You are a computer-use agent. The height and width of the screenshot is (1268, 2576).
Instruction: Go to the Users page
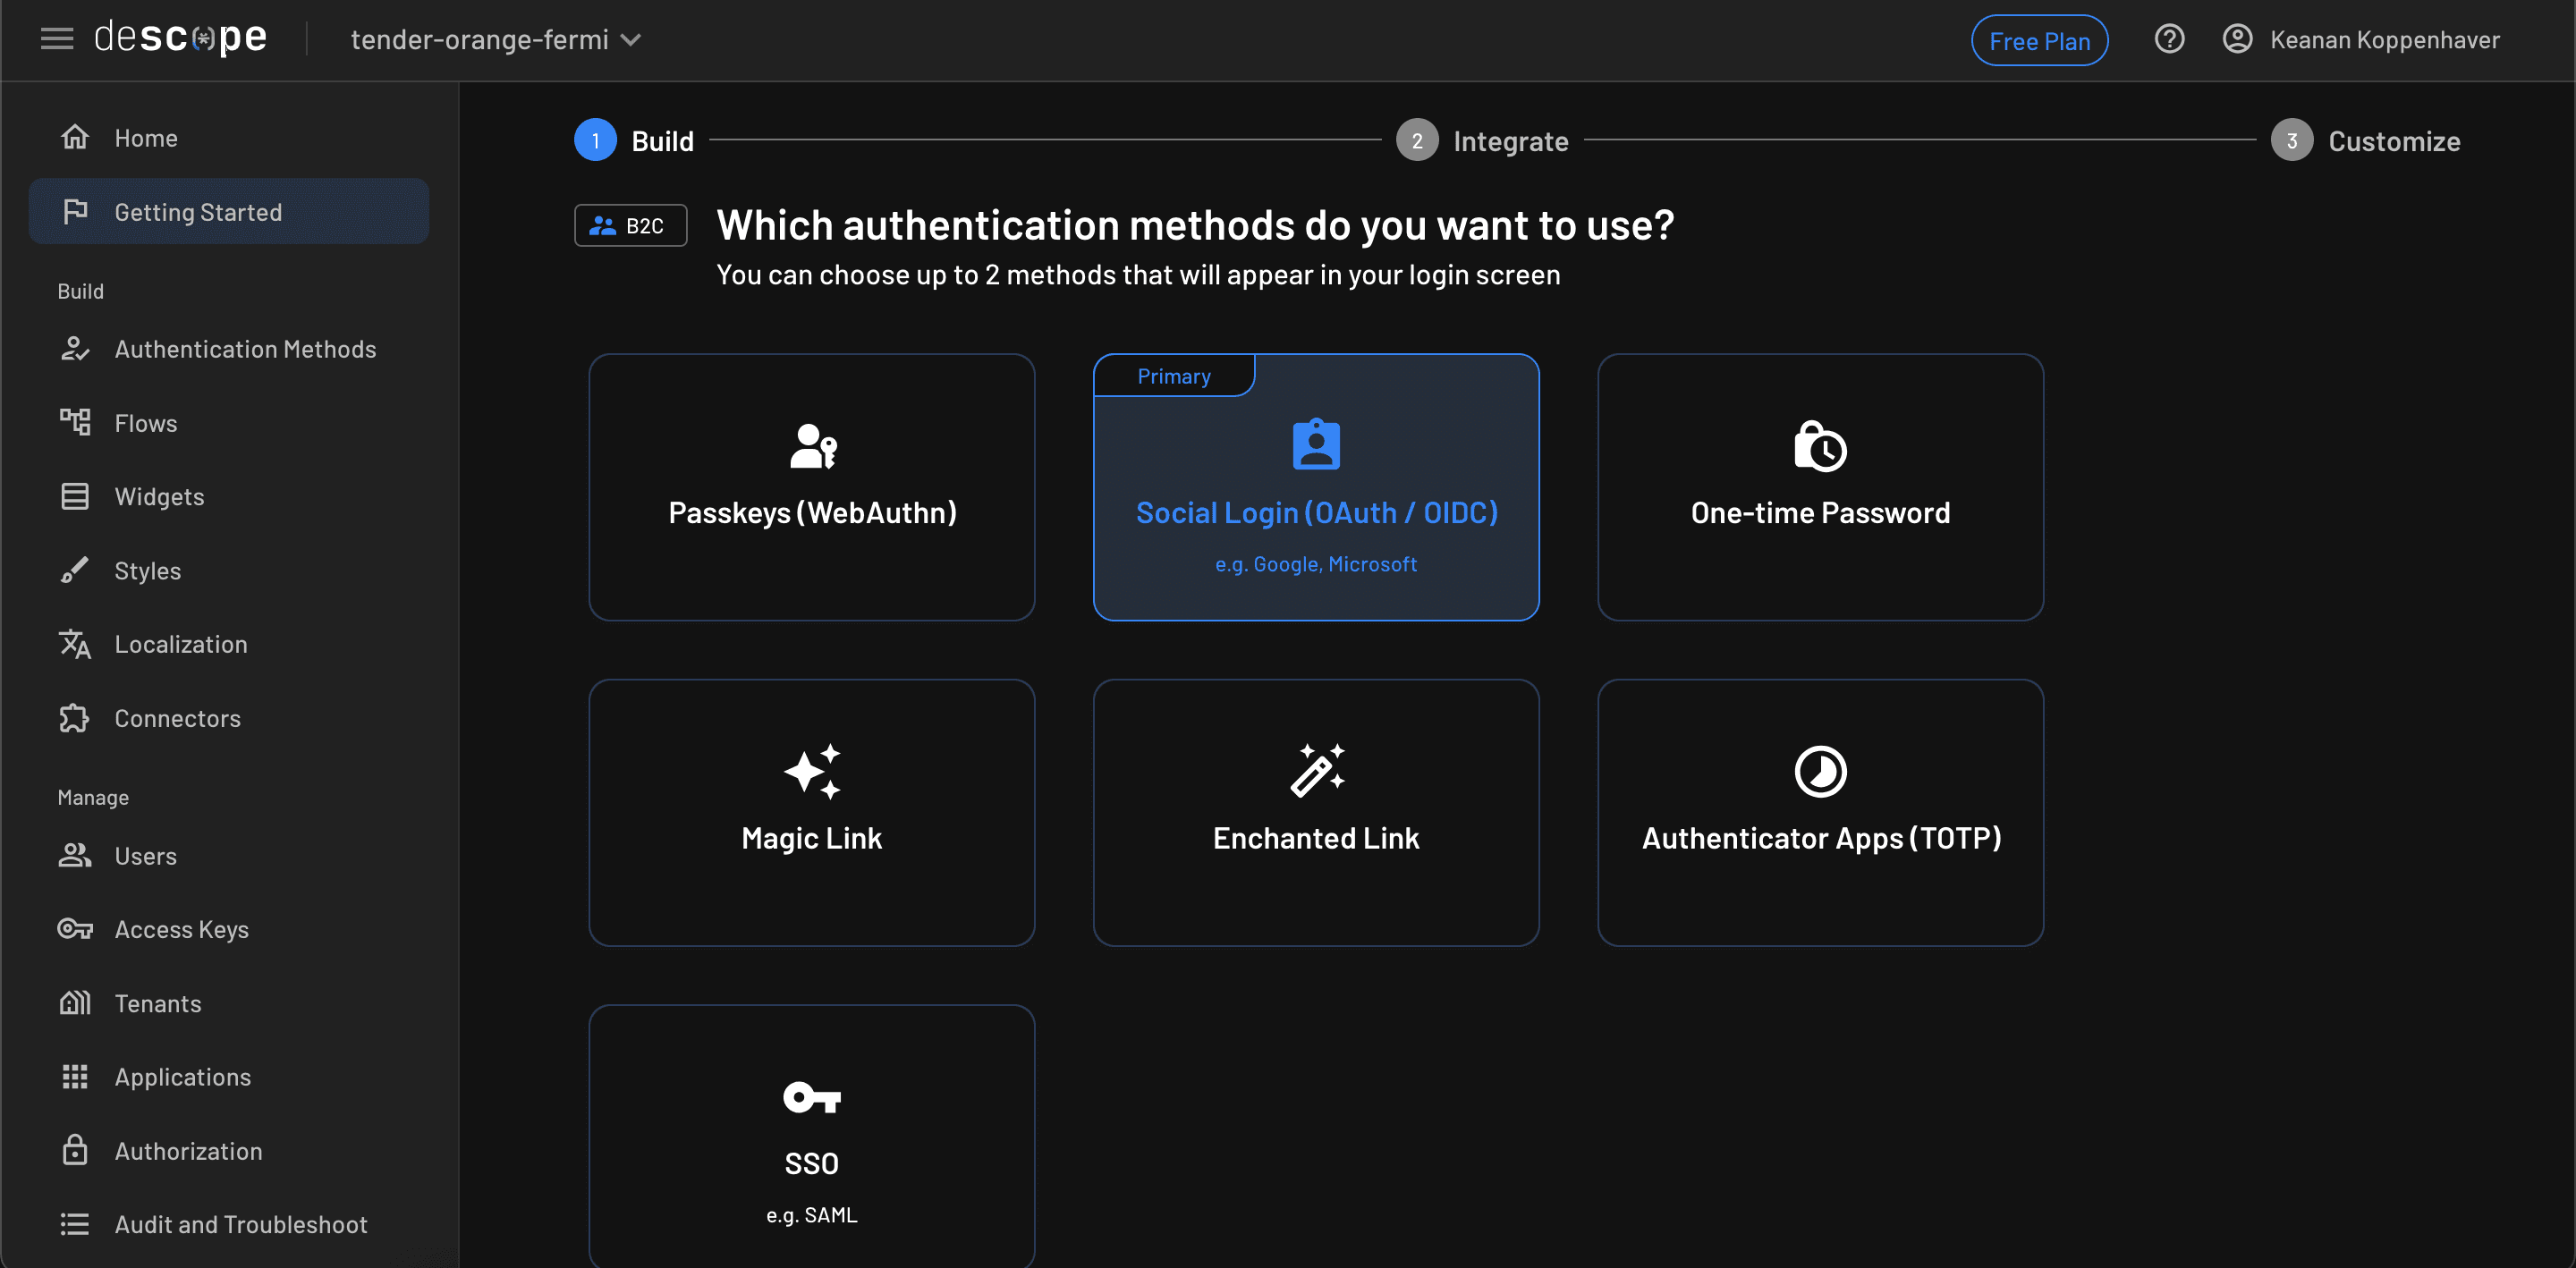[145, 855]
